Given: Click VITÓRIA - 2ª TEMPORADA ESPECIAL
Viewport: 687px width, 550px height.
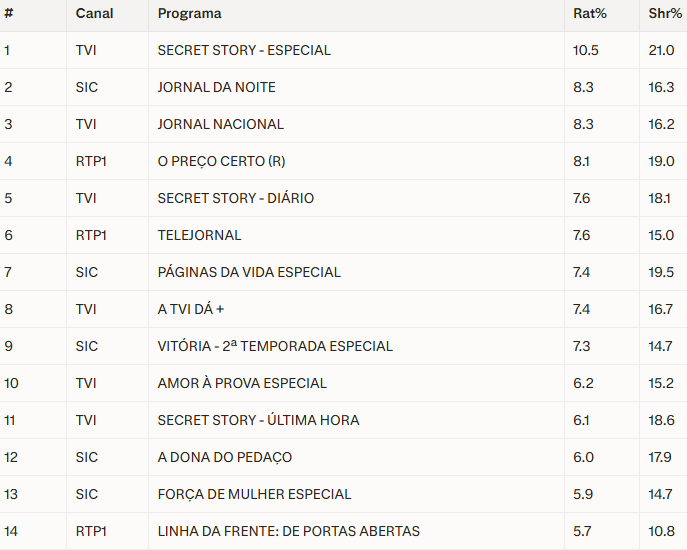Looking at the screenshot, I should [275, 346].
